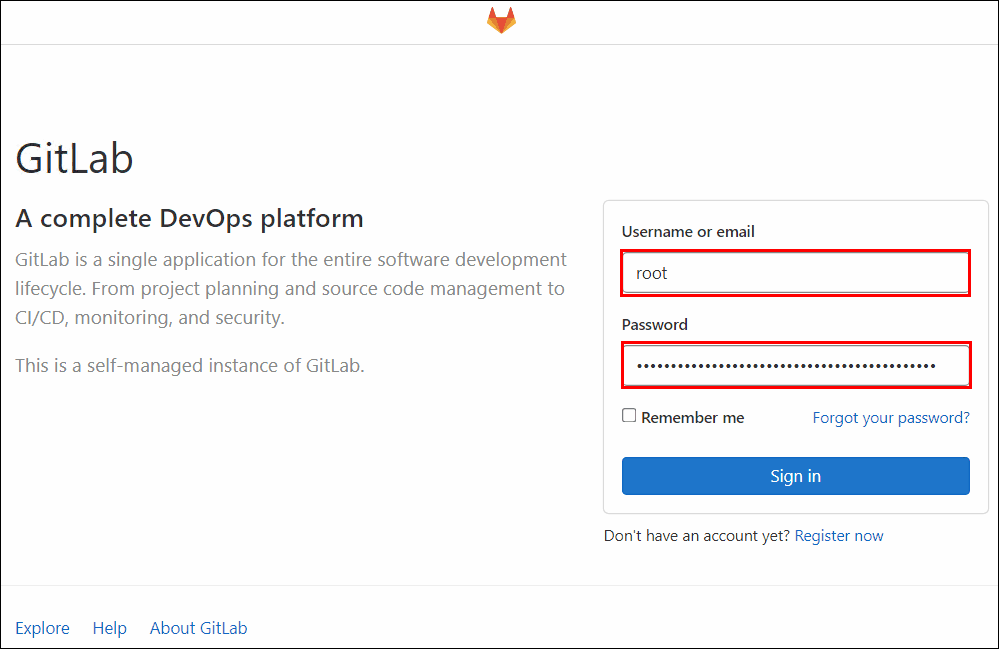Click the 'A complete DevOps platform' heading
999x649 pixels.
tap(189, 218)
